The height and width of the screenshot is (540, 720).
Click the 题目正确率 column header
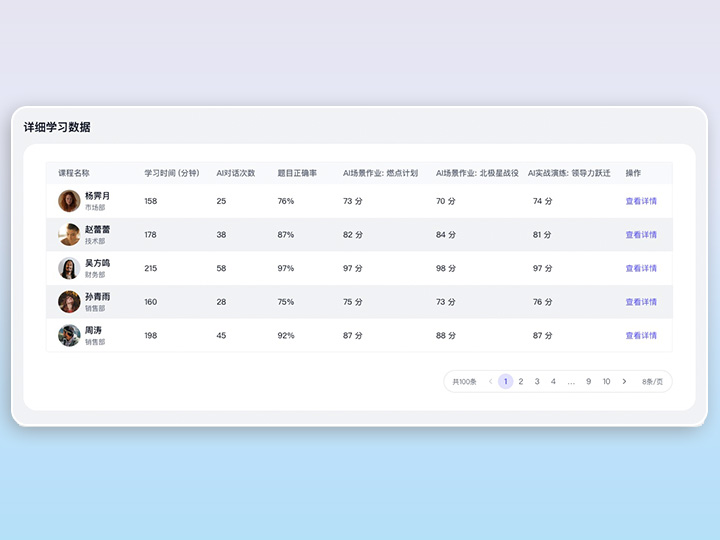[297, 173]
